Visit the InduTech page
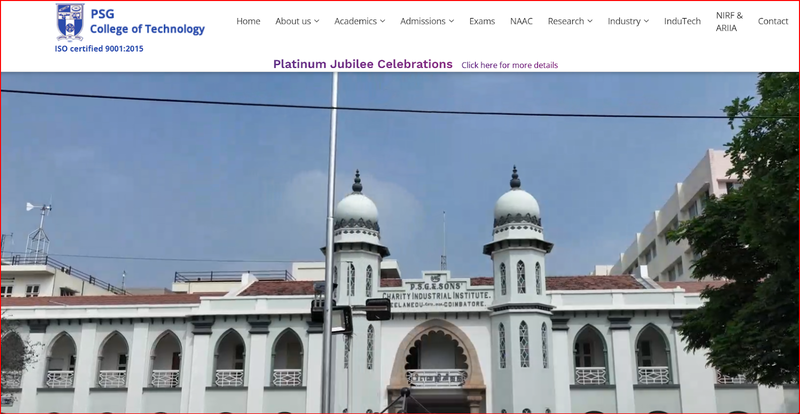The image size is (800, 414). click(682, 21)
